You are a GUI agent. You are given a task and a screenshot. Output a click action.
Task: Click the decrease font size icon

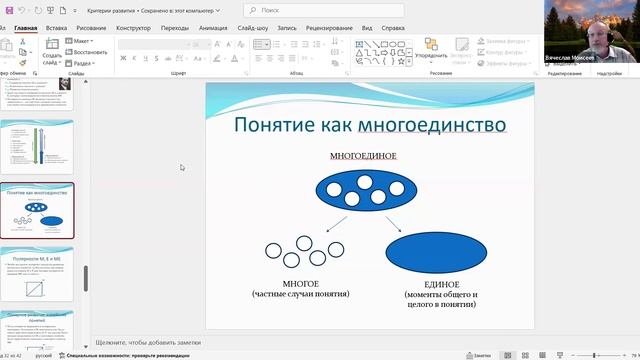click(x=229, y=44)
